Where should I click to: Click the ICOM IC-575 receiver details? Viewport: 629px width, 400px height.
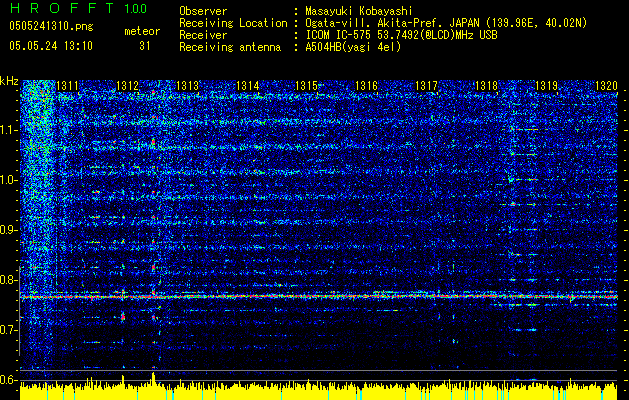[x=401, y=35]
